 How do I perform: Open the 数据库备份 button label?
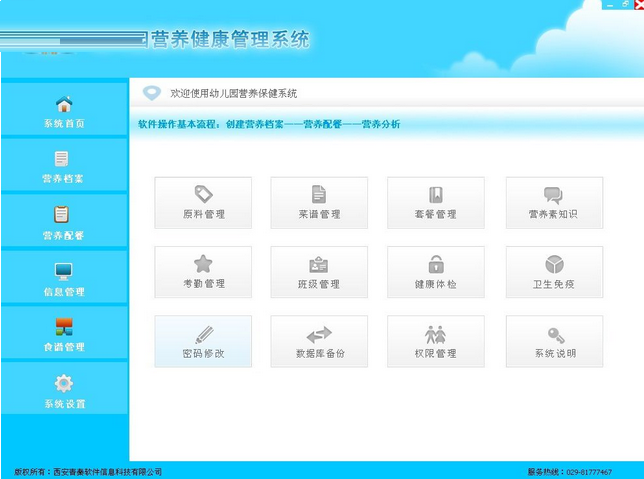(320, 353)
